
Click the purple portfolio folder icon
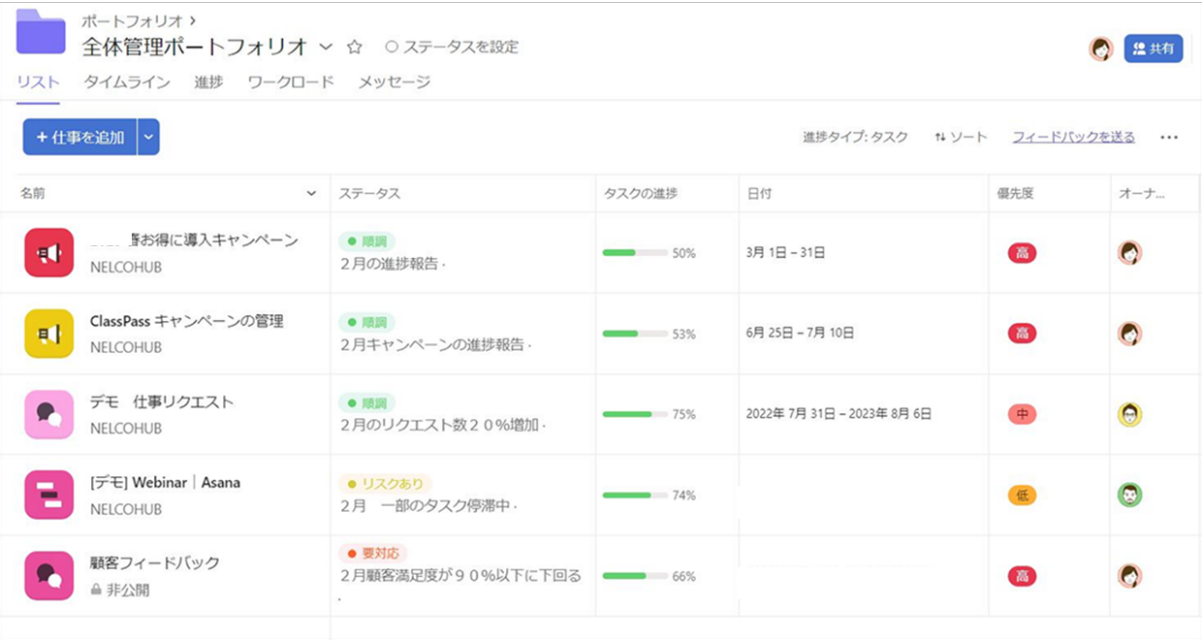pos(41,32)
